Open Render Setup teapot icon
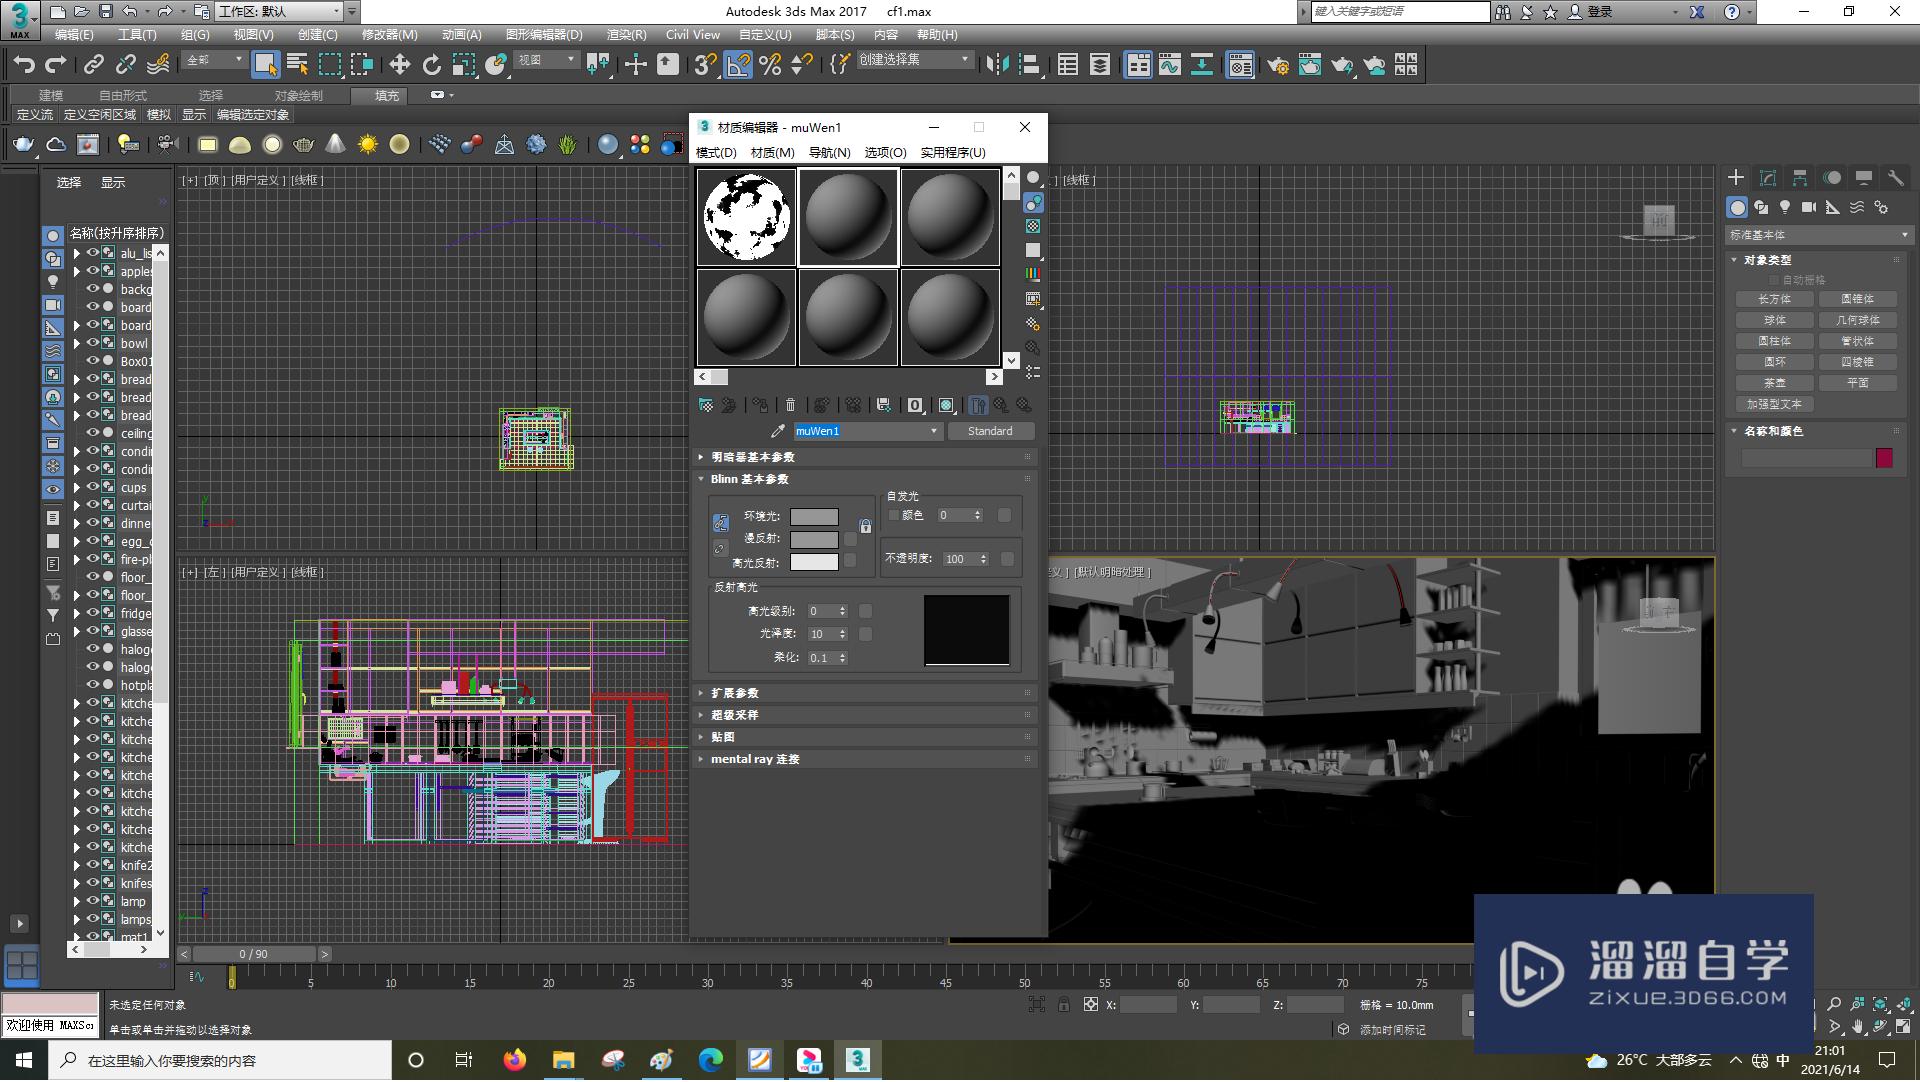Viewport: 1920px width, 1082px height. pos(1277,65)
